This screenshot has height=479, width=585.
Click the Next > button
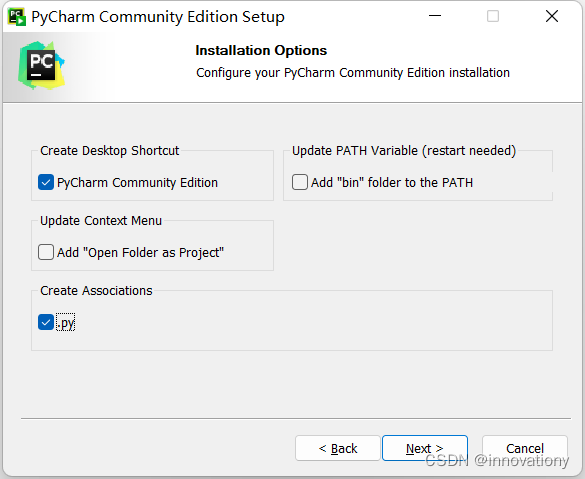[x=425, y=448]
